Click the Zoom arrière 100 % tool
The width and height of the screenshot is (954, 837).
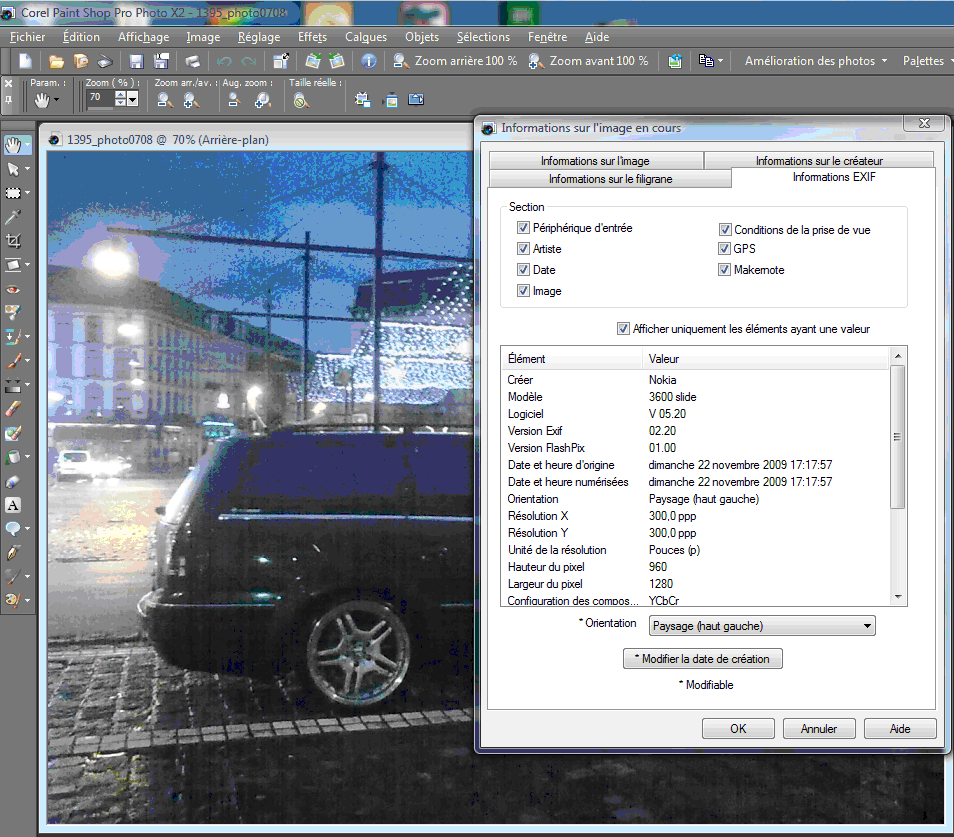point(455,61)
